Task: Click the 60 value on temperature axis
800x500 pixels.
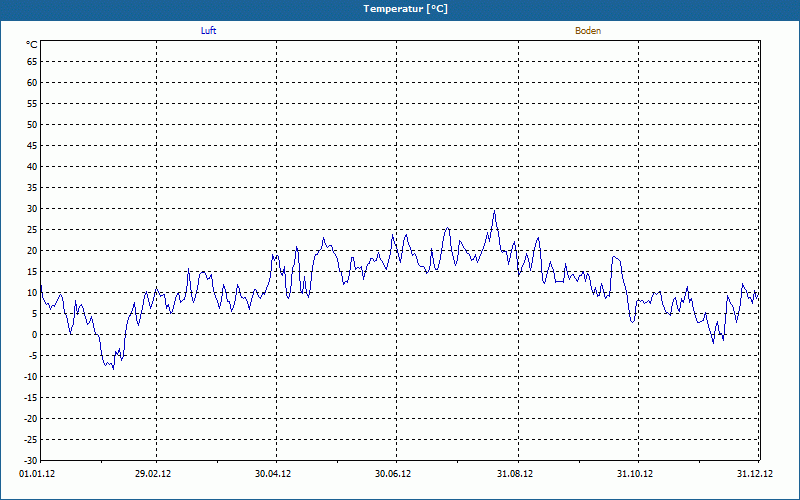Action: (32, 83)
